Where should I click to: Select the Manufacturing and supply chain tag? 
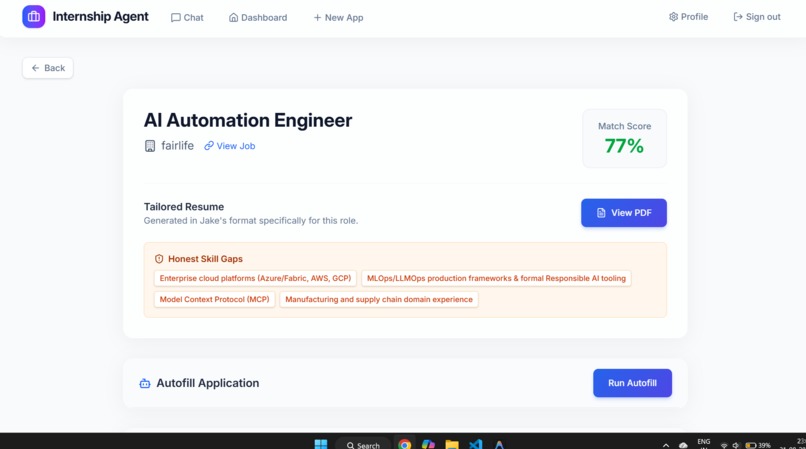click(x=379, y=299)
